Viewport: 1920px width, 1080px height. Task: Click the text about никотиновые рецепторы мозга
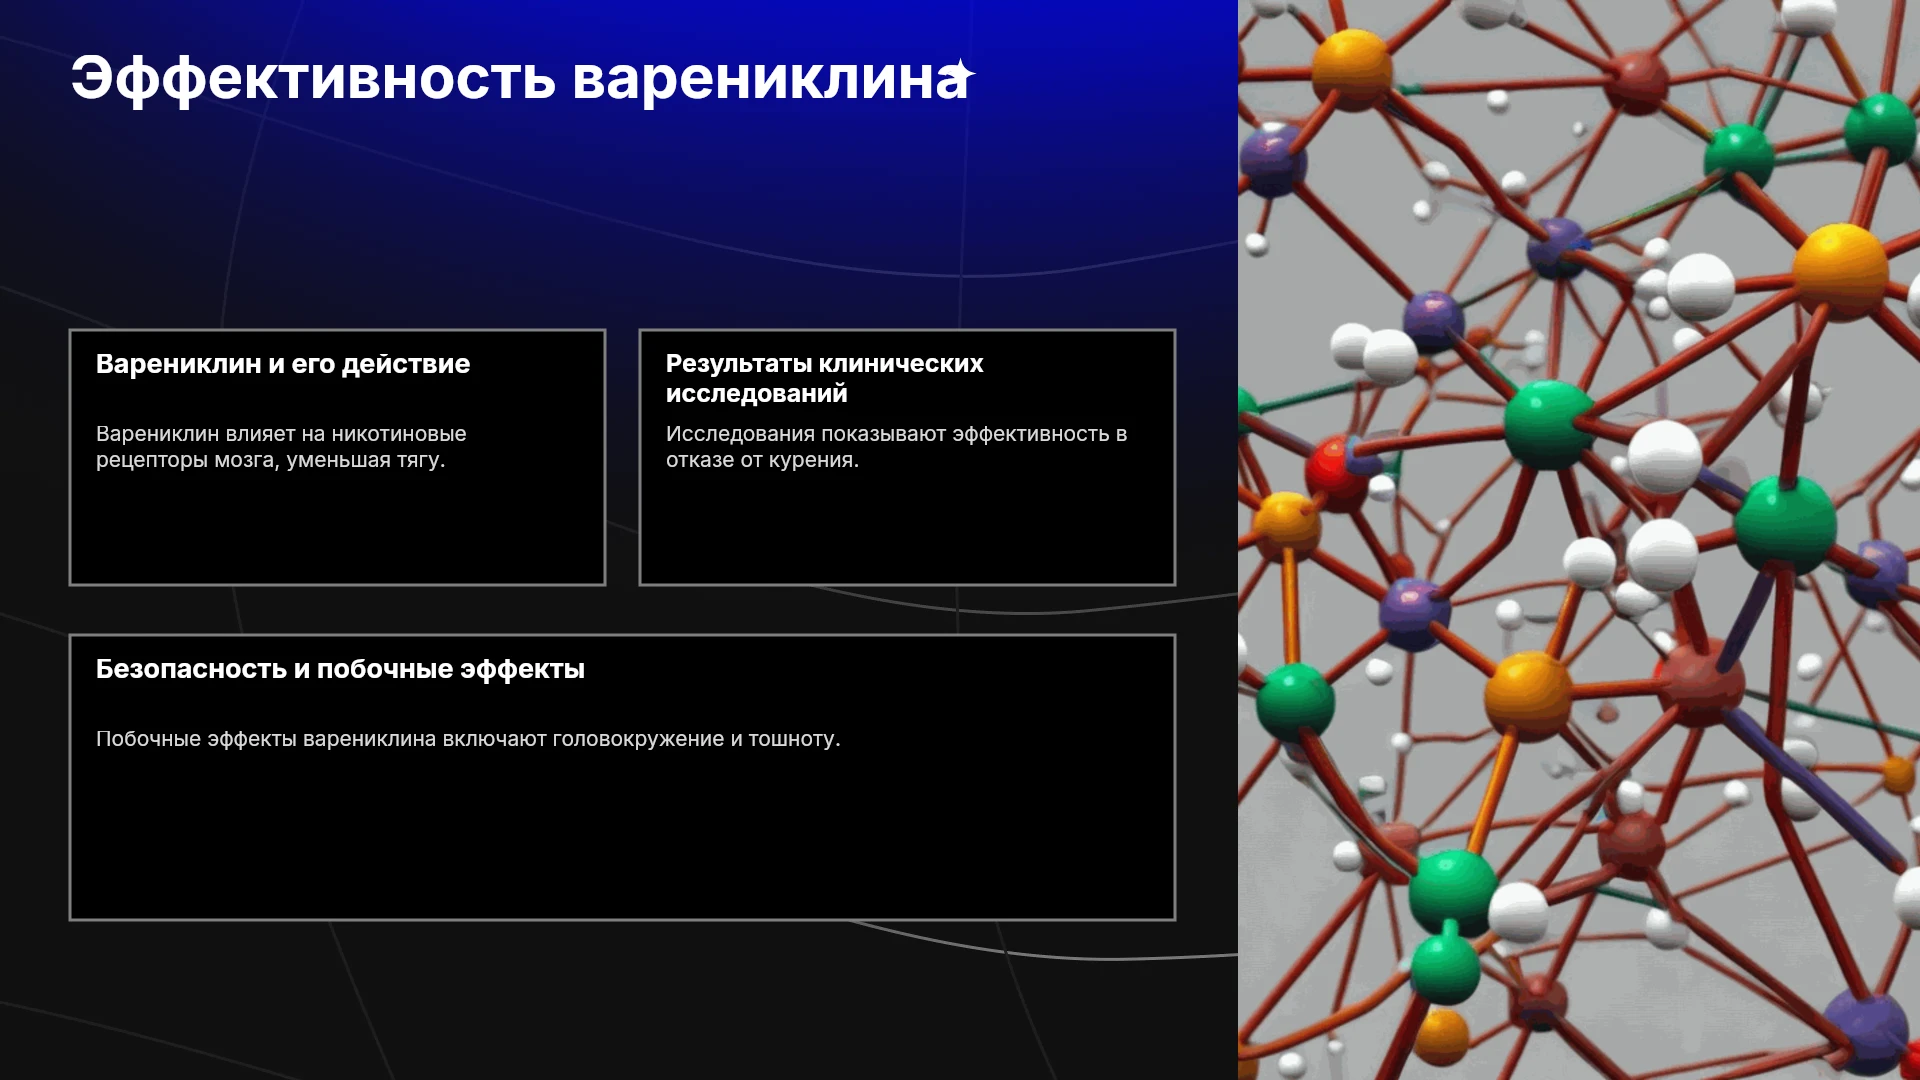281,447
